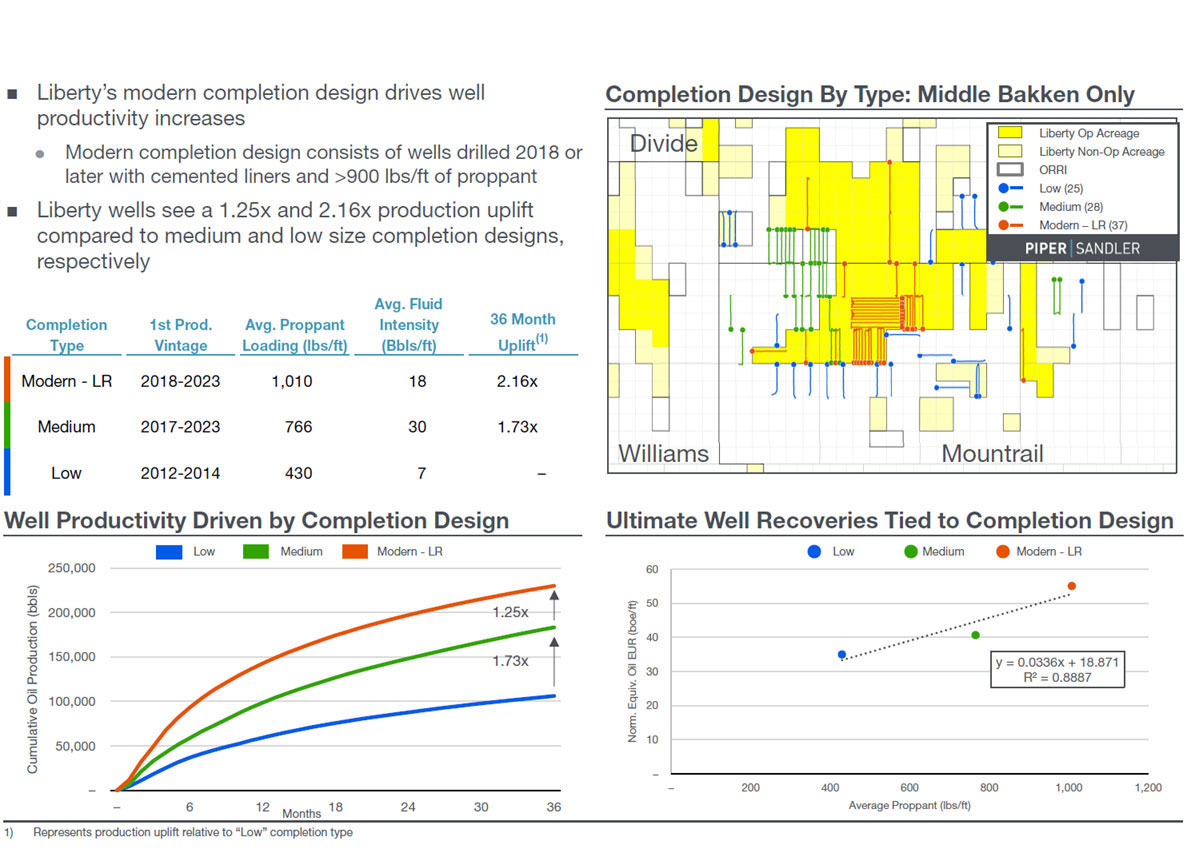Viewport: 1193px width, 848px height.
Task: Click the Avg. Proppant Loading column header
Action: click(x=294, y=335)
